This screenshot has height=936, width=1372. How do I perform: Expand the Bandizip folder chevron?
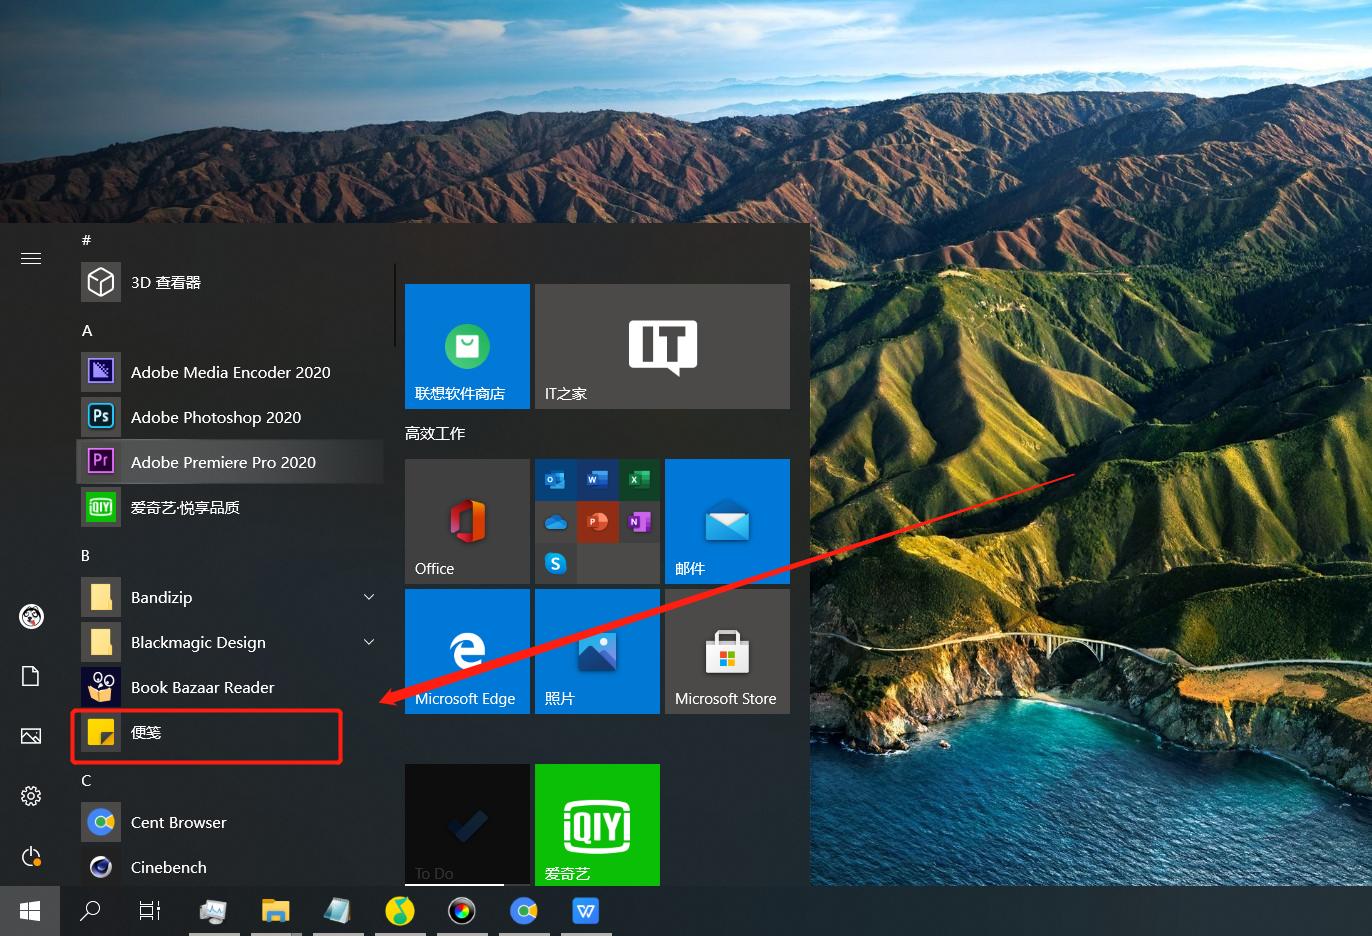[369, 597]
